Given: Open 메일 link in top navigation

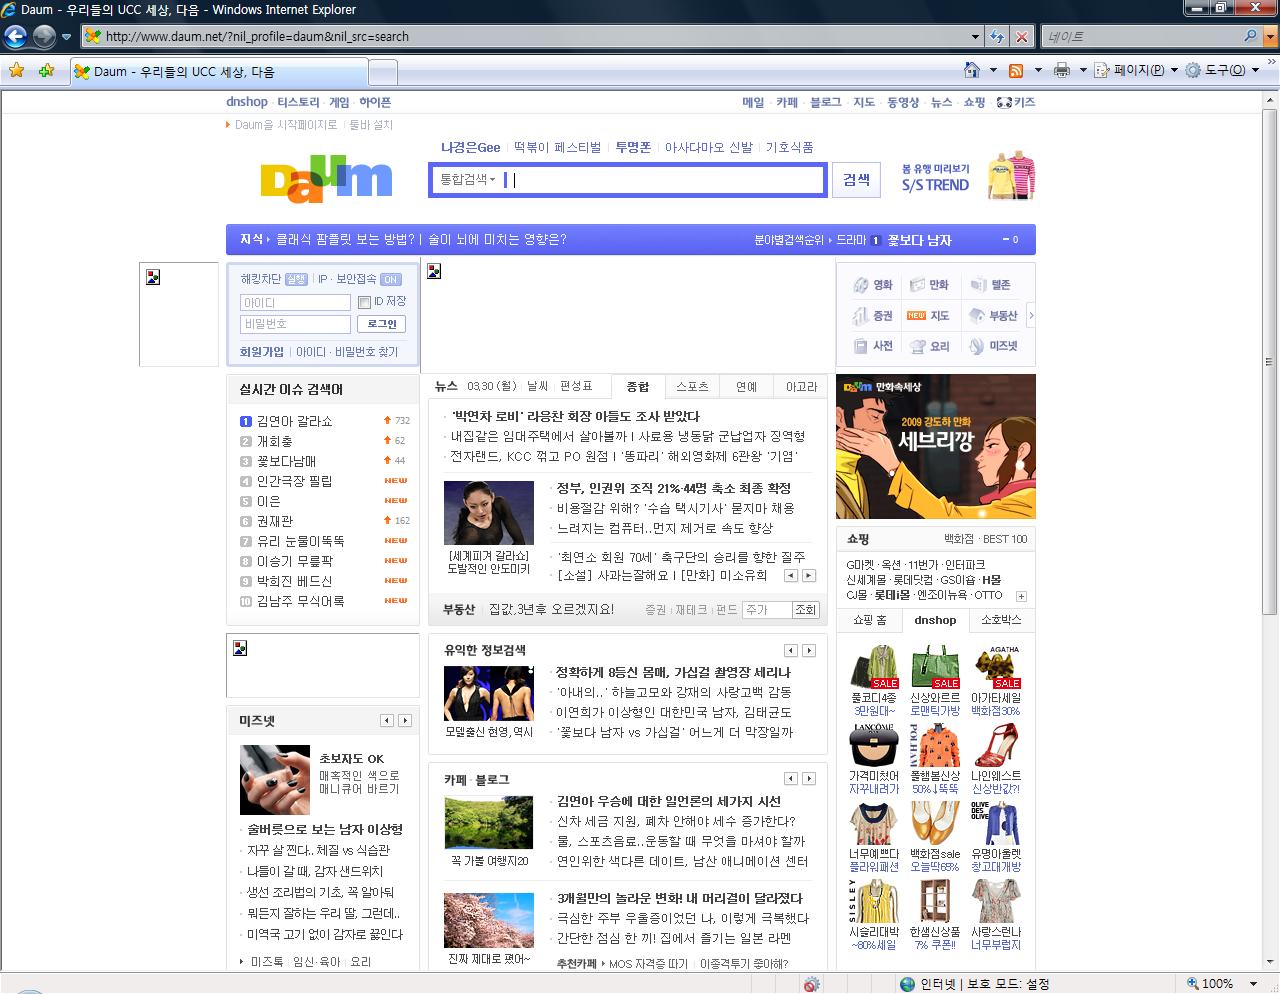Looking at the screenshot, I should pos(753,102).
